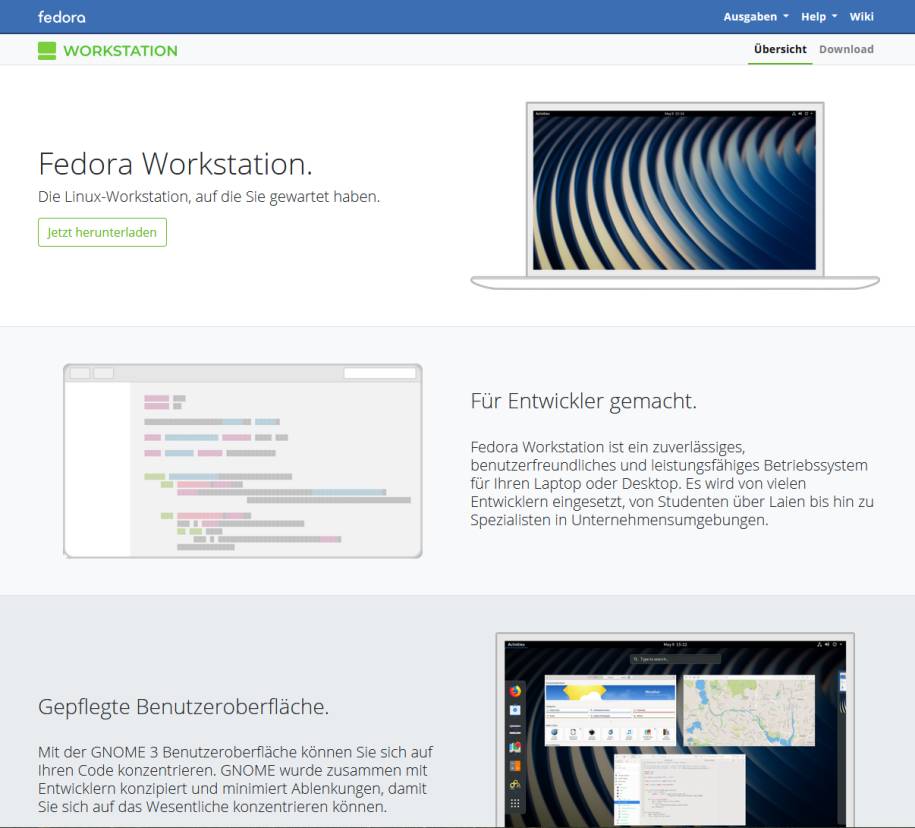Screen dimensions: 915x828
Task: Open the Software icon in the dock
Action: point(516,765)
